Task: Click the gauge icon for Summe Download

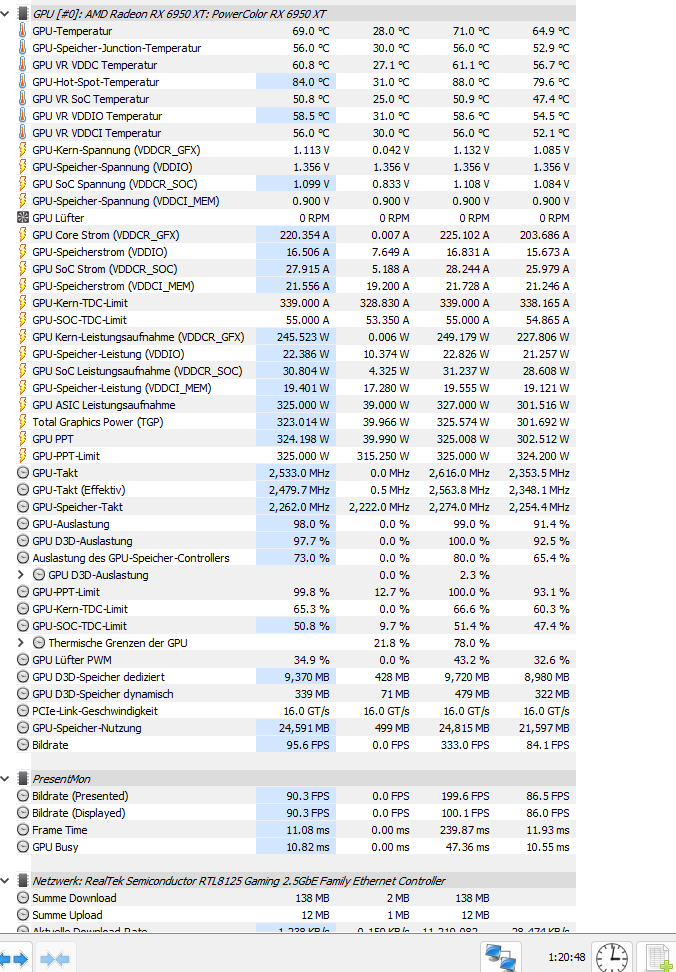Action: click(x=22, y=898)
